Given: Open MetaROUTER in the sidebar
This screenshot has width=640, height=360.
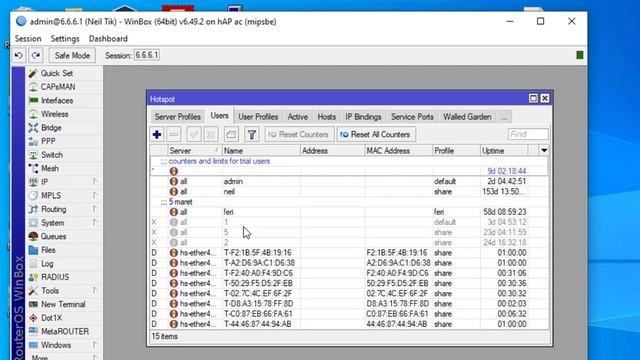Looking at the screenshot, I should coord(64,331).
